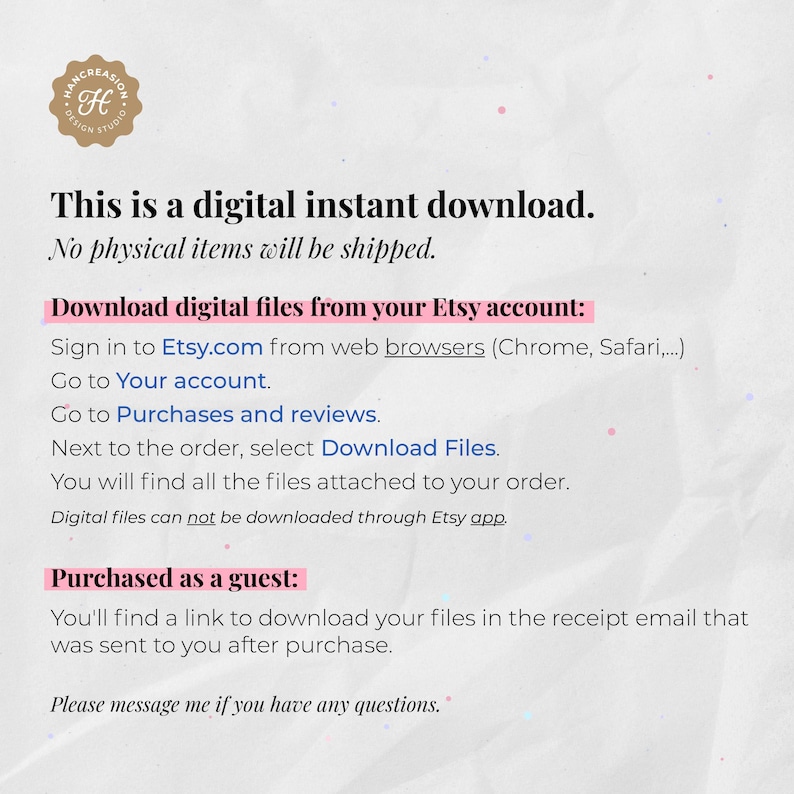The height and width of the screenshot is (794, 794).
Task: Click the Digital files can not be downloaded note
Action: [x=279, y=518]
